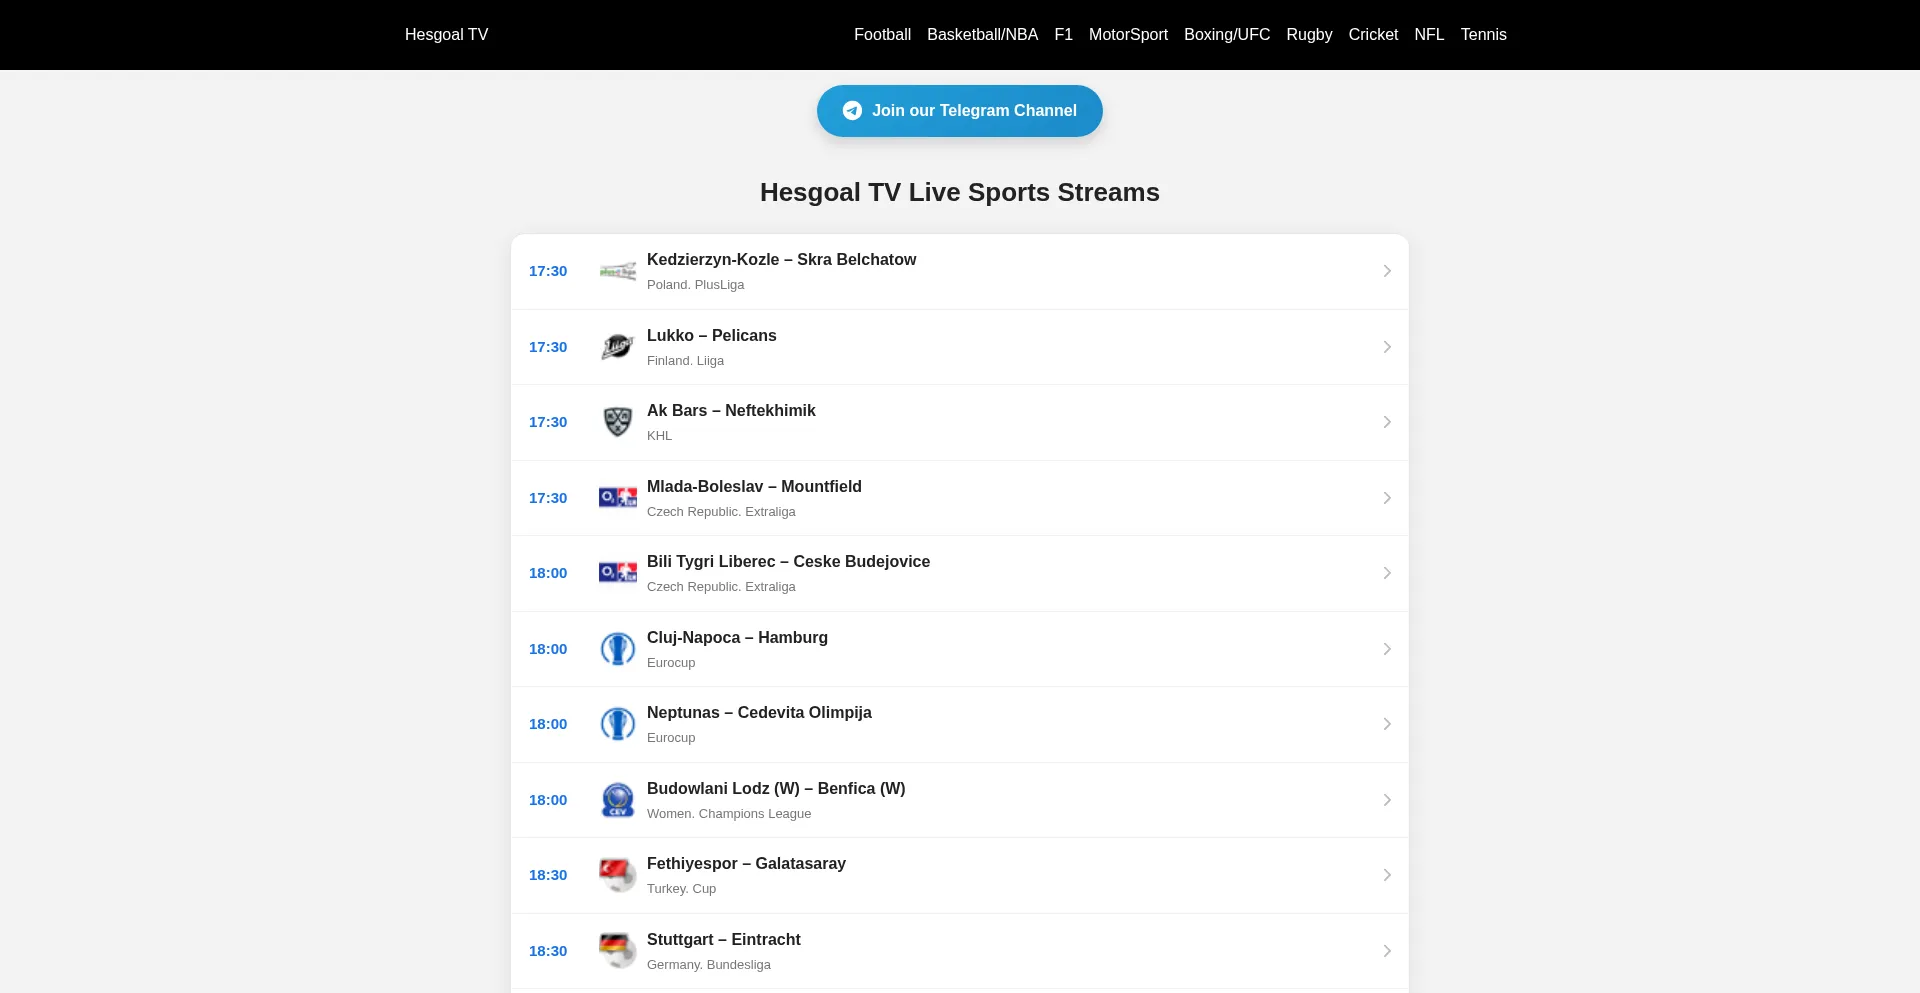Open Mlada-Boleslav – Mountfield row chevron
The width and height of the screenshot is (1920, 993).
point(1387,498)
